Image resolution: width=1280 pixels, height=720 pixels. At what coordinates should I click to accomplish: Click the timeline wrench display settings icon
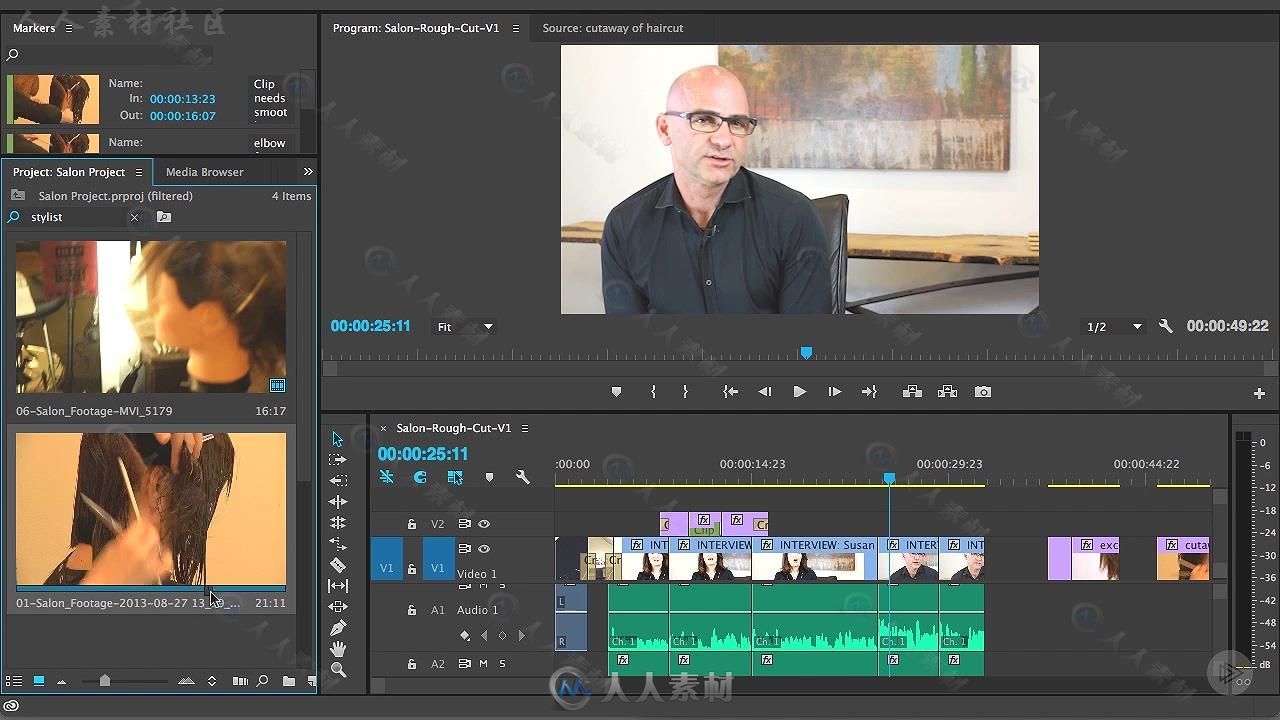coord(522,478)
